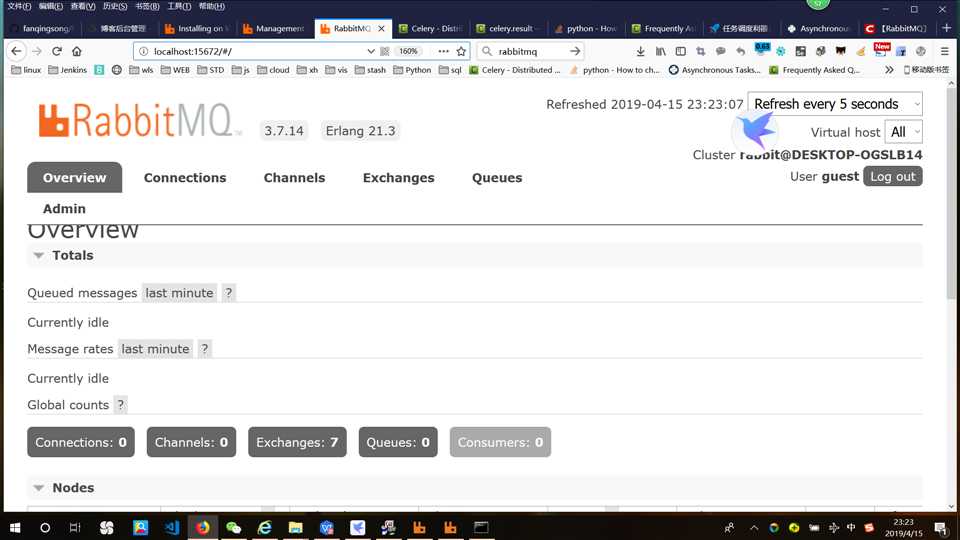This screenshot has width=960, height=540.
Task: Bookmark this page with the star icon
Action: point(461,51)
